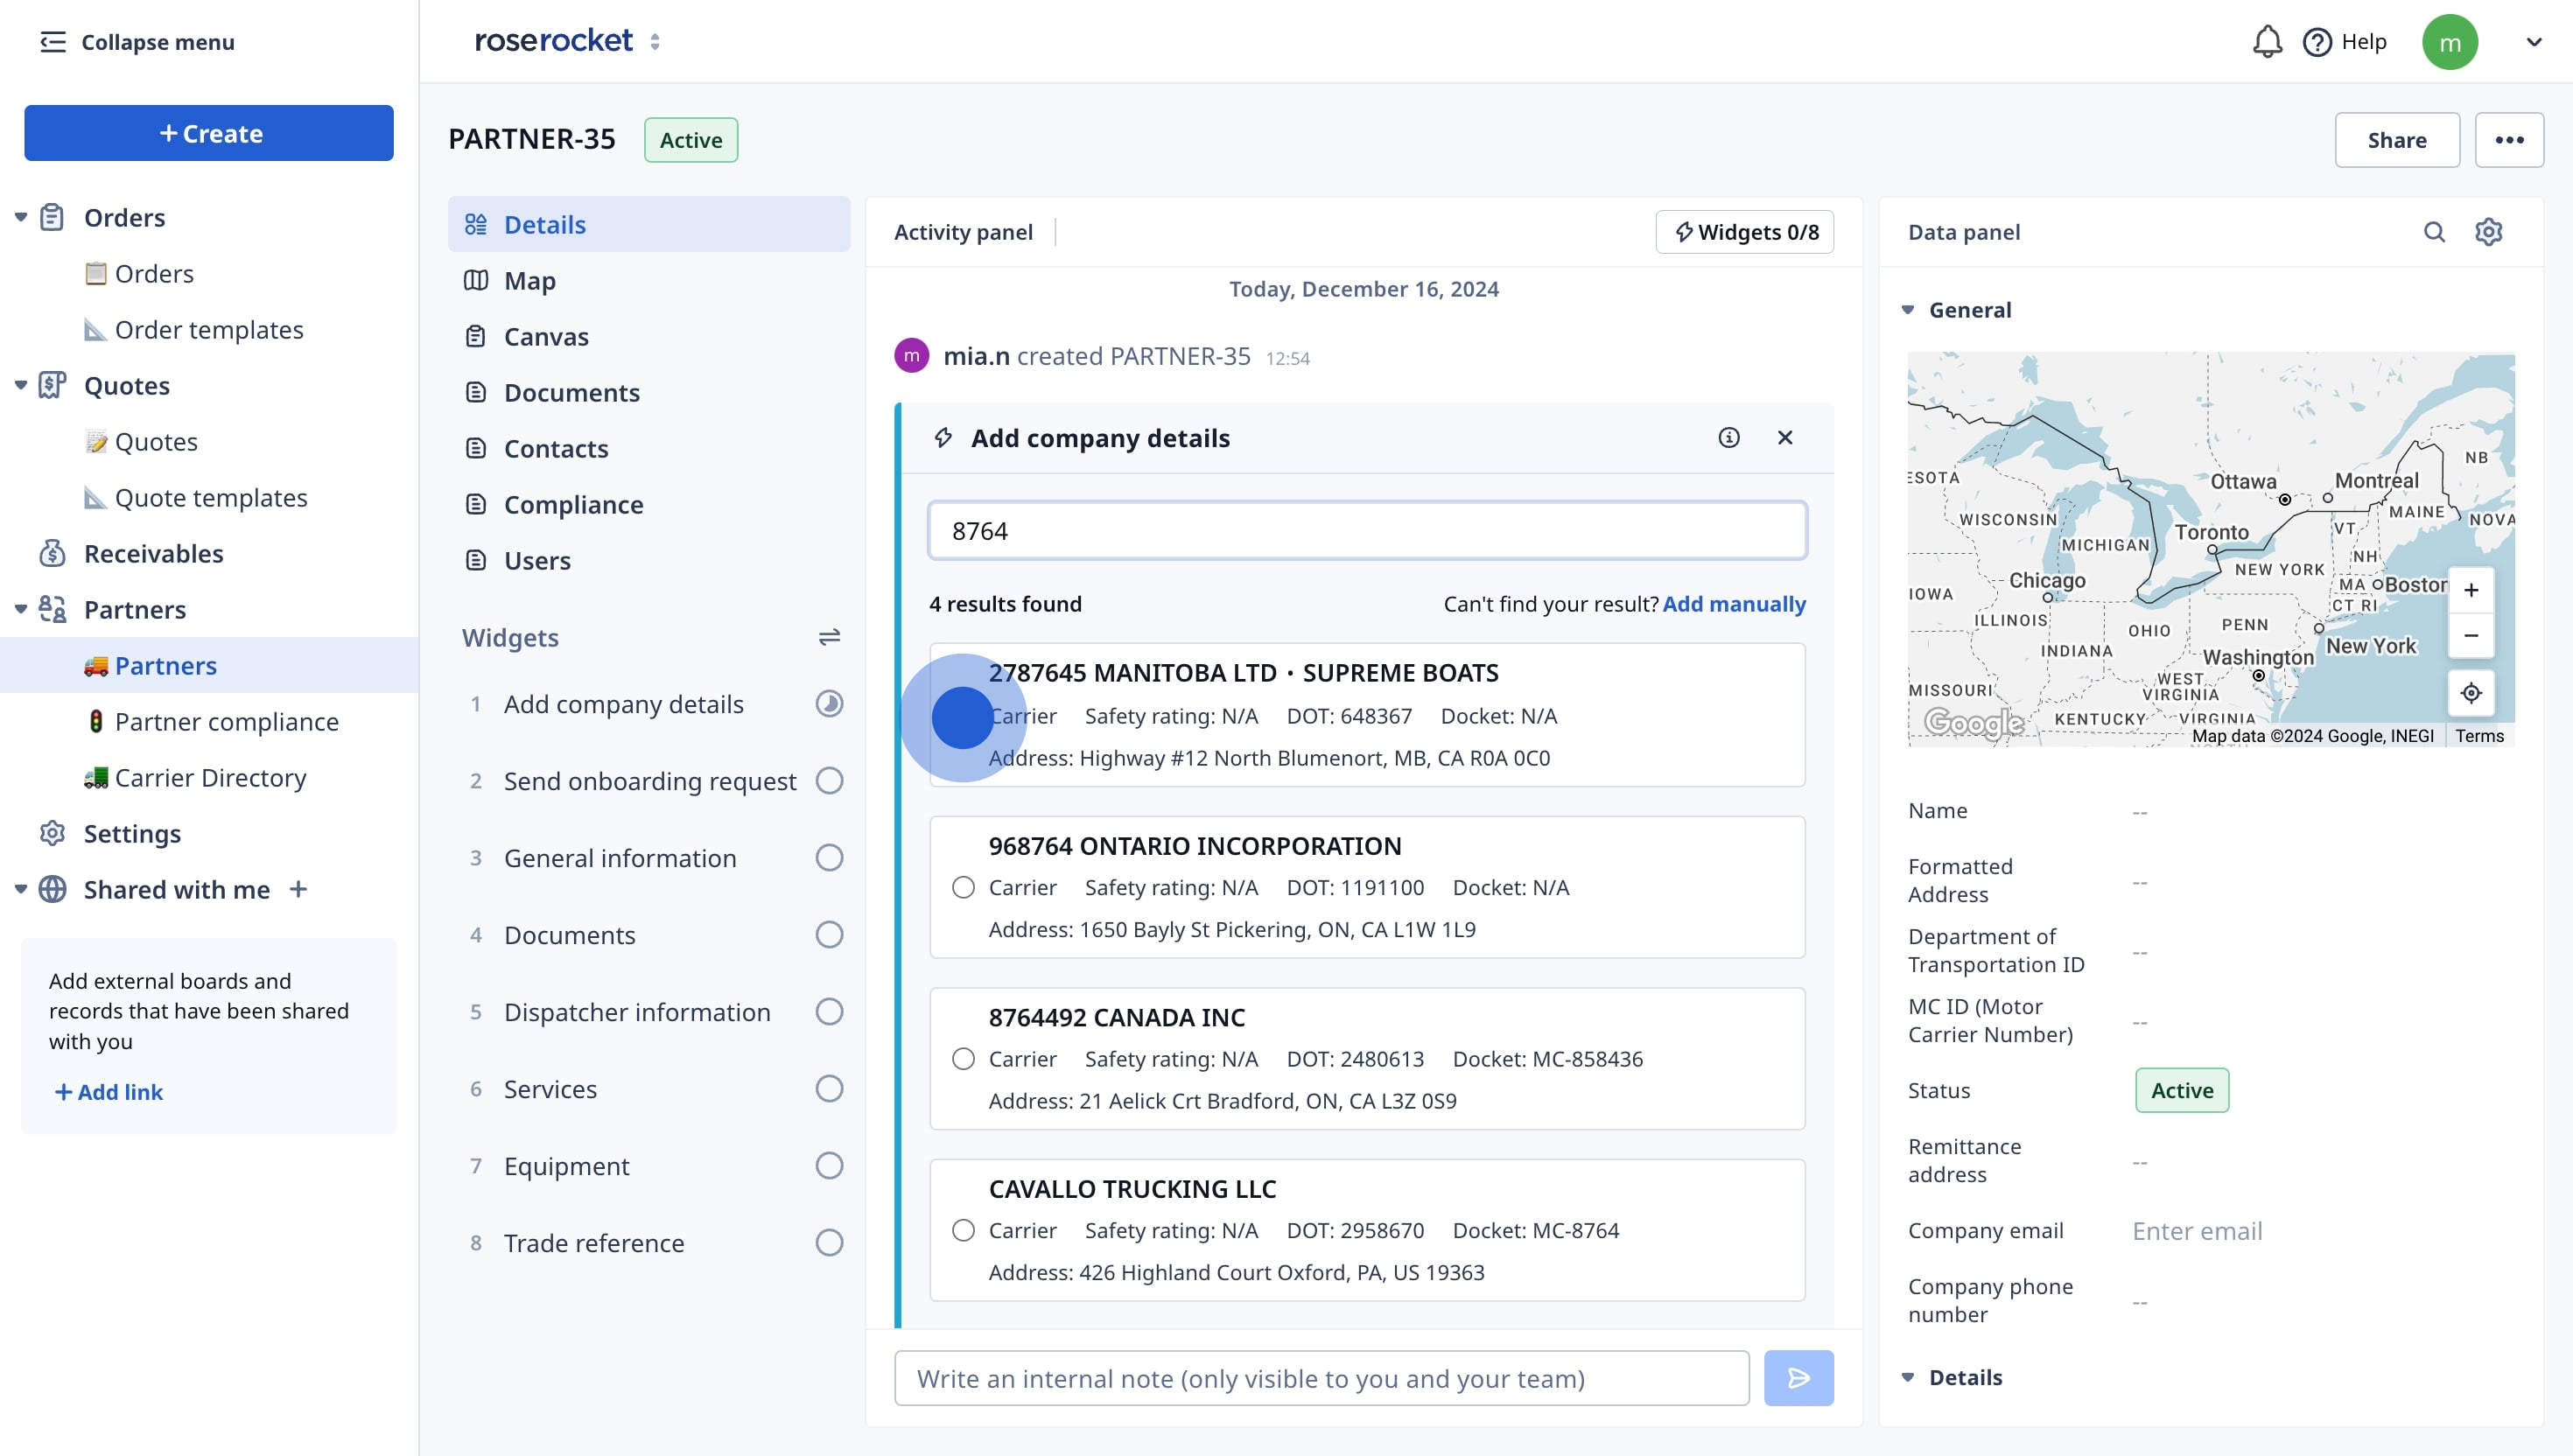Click the Create button
The image size is (2573, 1456).
209,133
